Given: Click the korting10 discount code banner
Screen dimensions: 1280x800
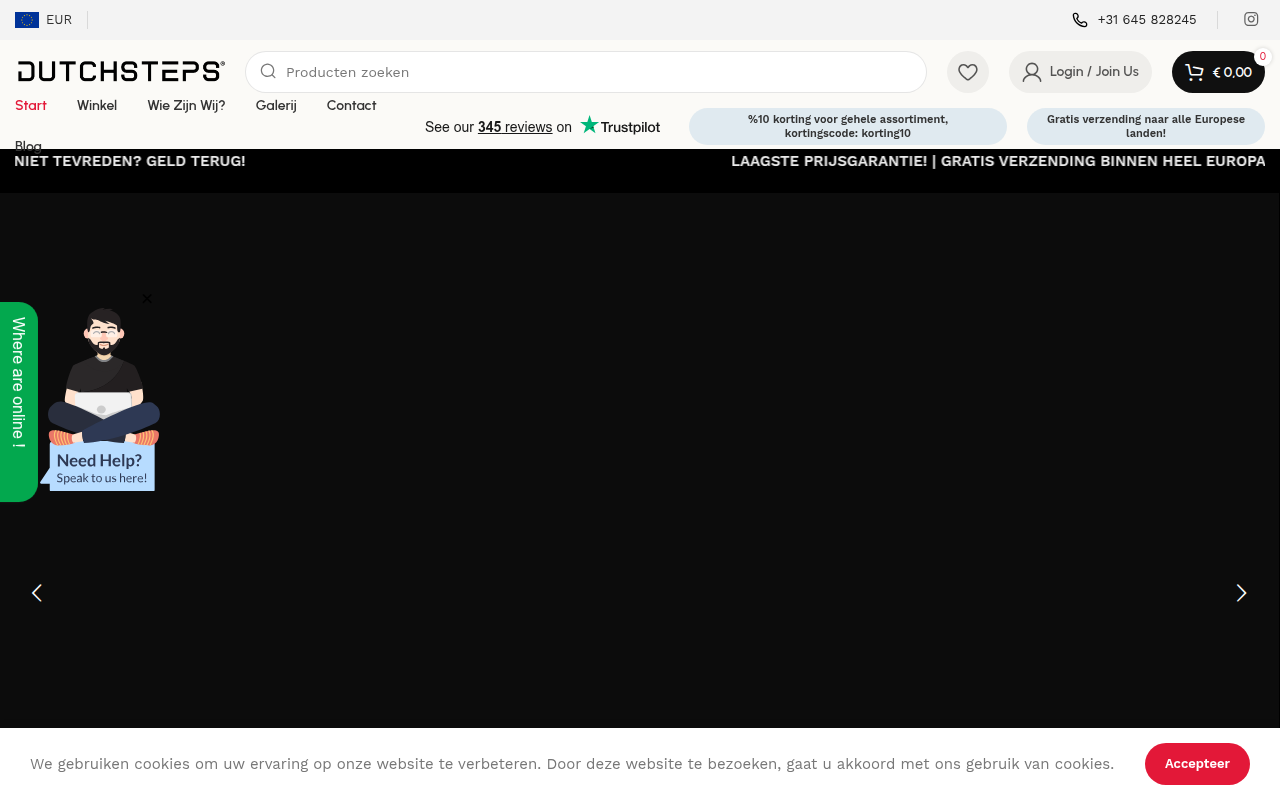Looking at the screenshot, I should click(x=848, y=126).
